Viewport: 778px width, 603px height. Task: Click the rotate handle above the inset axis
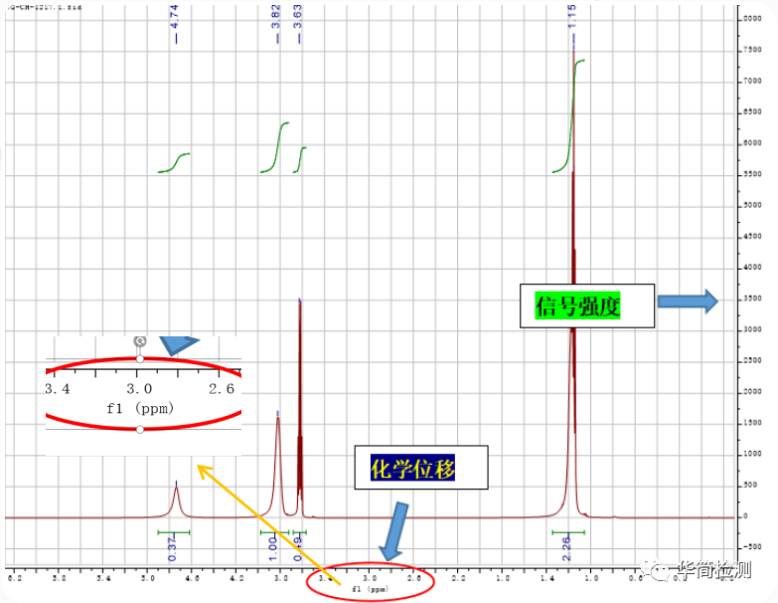[140, 340]
